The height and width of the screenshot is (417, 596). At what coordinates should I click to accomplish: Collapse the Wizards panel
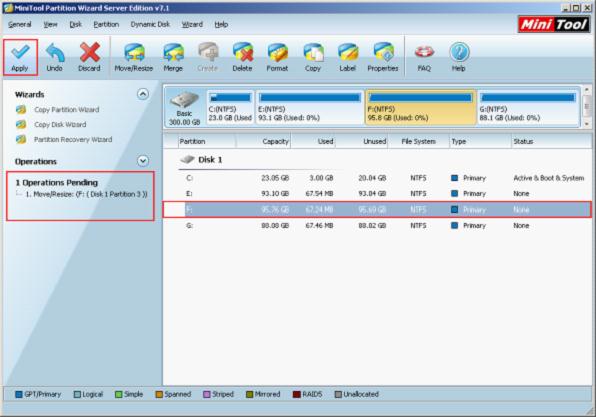(143, 94)
